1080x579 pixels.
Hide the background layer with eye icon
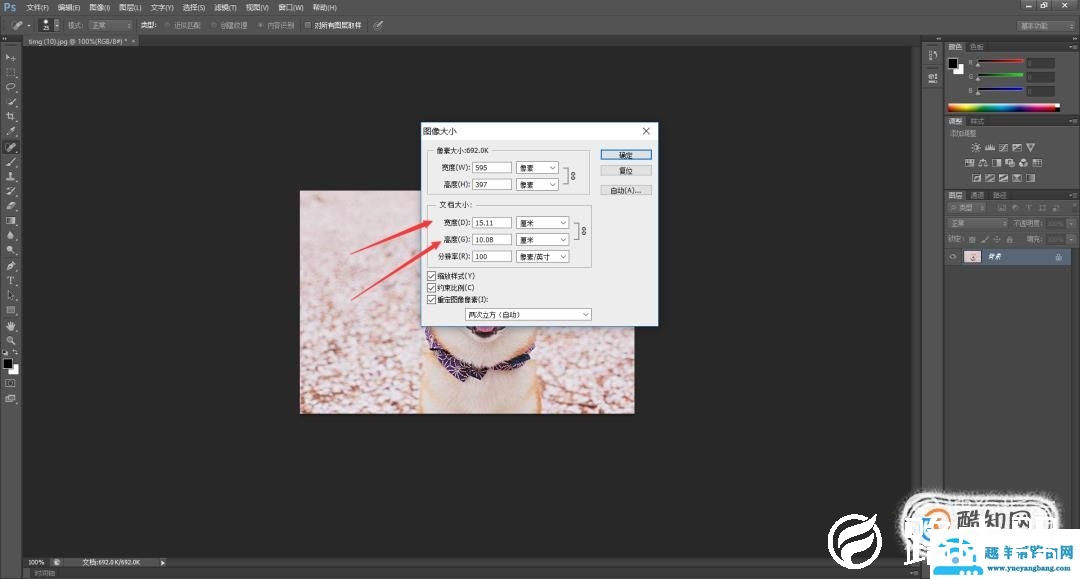[x=953, y=257]
